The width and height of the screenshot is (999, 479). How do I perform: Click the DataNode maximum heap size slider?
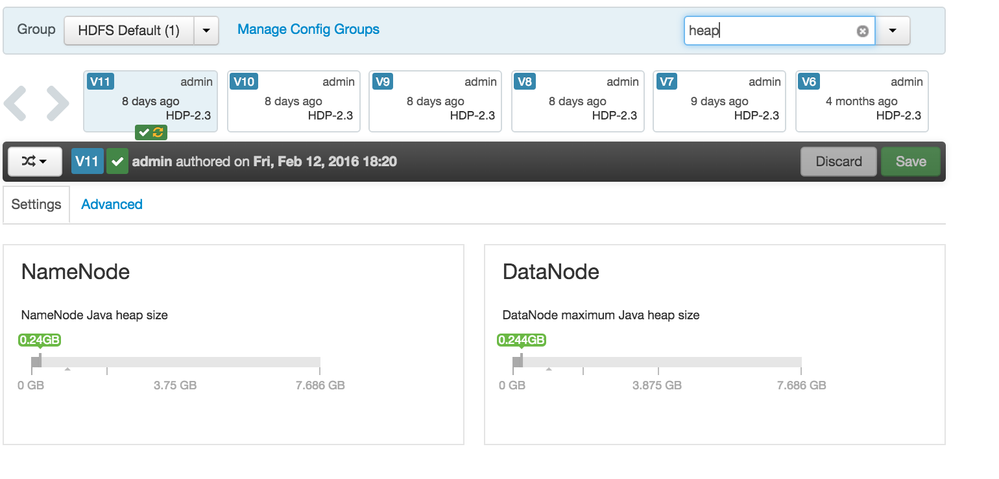660,361
